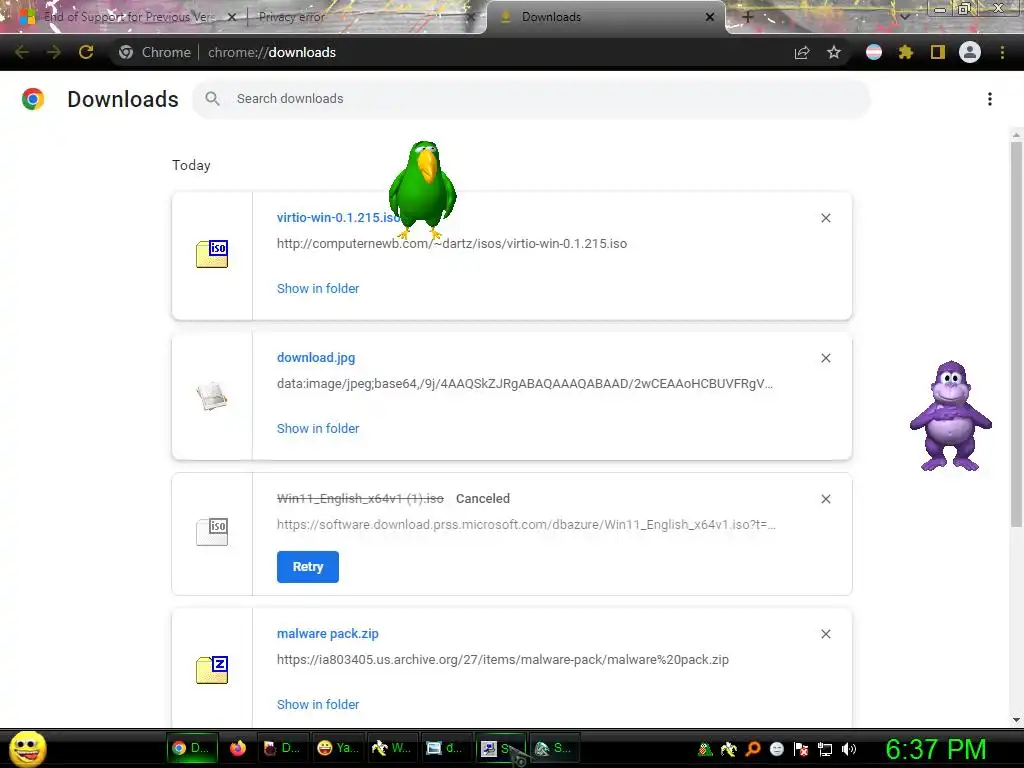This screenshot has height=768, width=1024.
Task: Click the virtio-win iso file icon
Action: pyautogui.click(x=212, y=254)
